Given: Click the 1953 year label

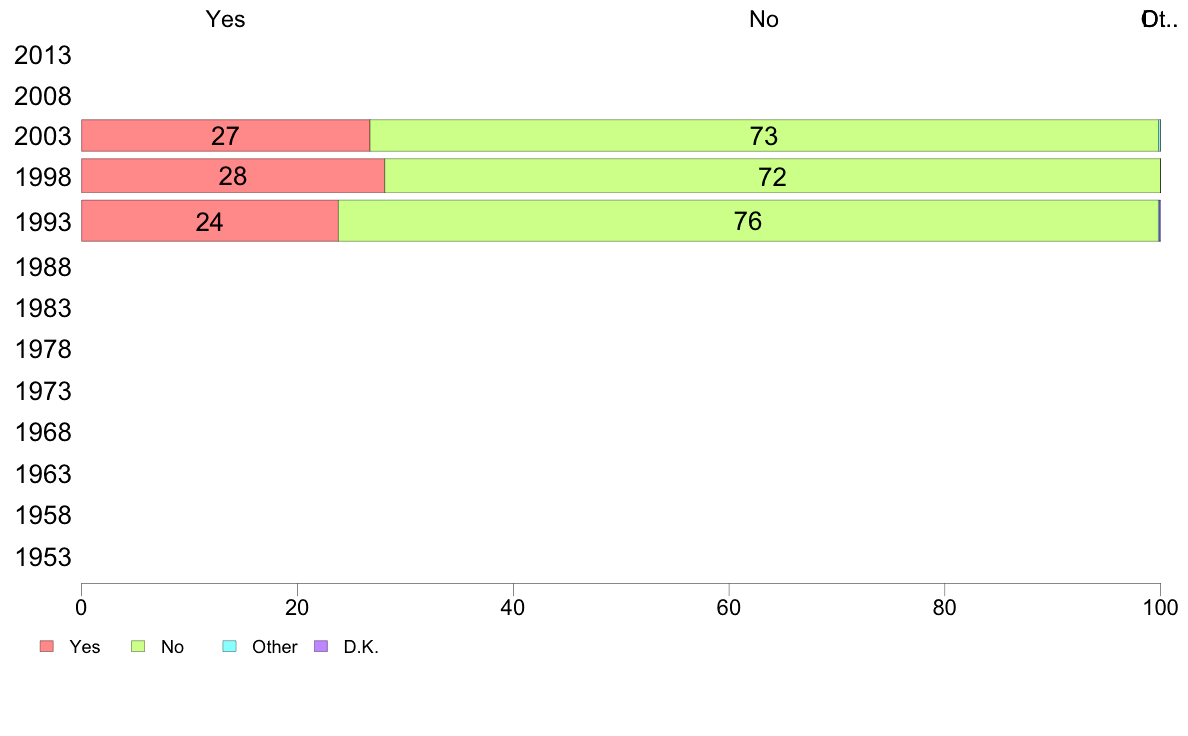Looking at the screenshot, I should coord(43,557).
